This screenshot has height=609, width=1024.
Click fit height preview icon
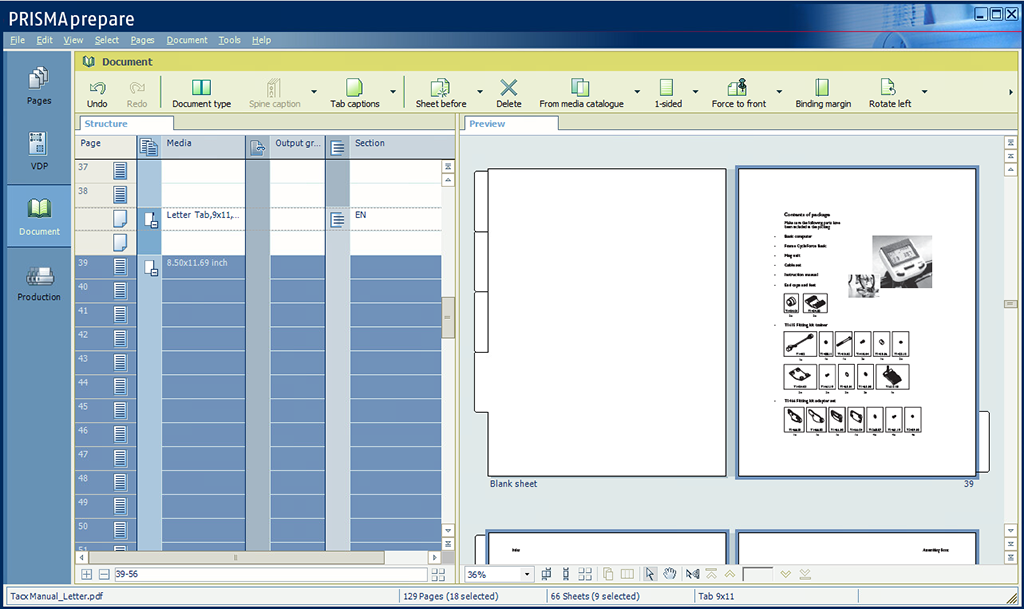[566, 574]
